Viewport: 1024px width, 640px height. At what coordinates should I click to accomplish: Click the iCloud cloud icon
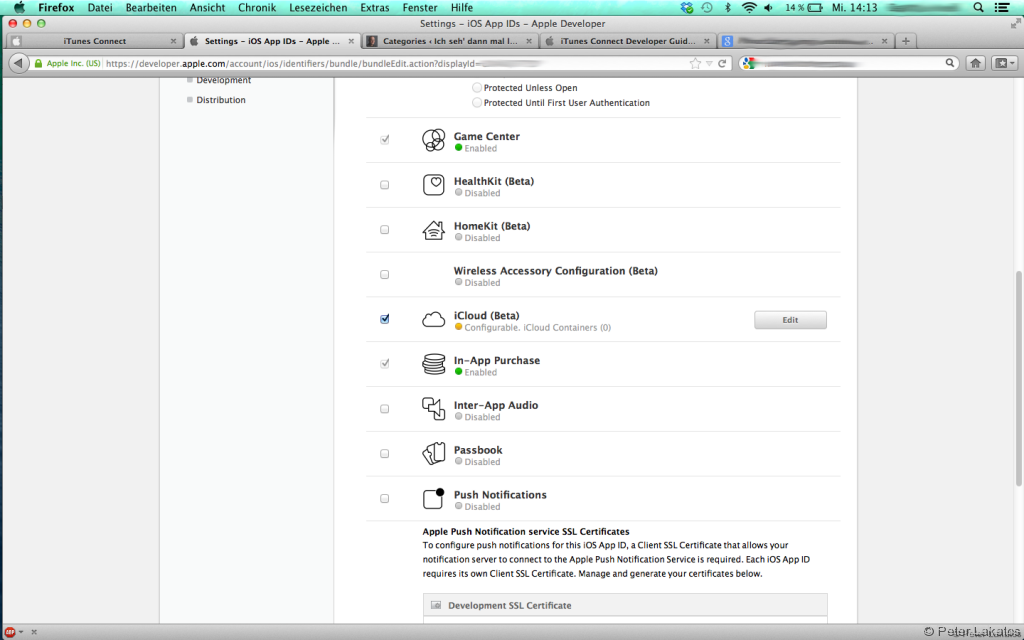point(433,319)
